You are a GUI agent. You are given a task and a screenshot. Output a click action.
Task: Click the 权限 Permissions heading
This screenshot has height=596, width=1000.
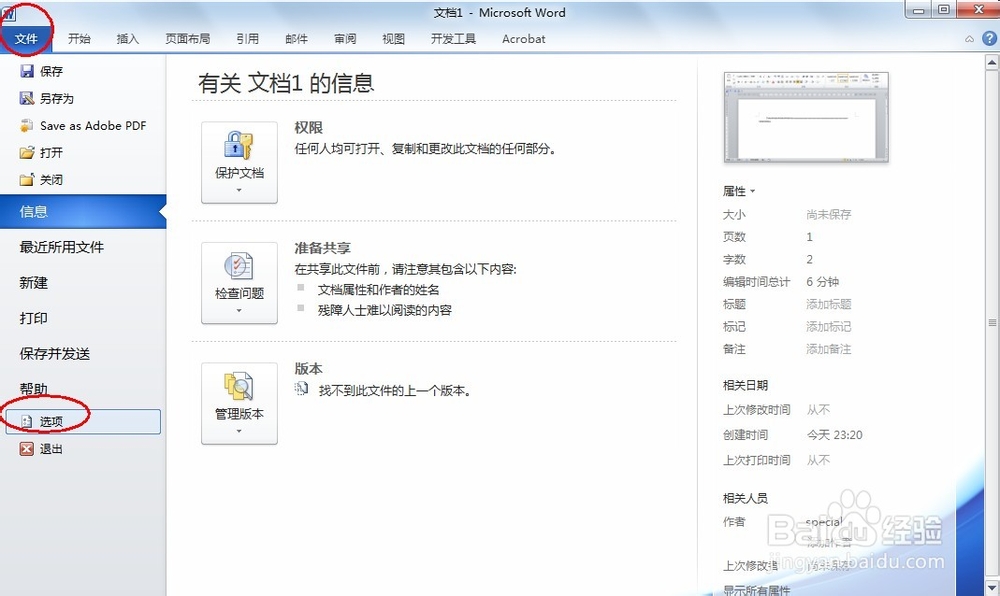click(308, 127)
